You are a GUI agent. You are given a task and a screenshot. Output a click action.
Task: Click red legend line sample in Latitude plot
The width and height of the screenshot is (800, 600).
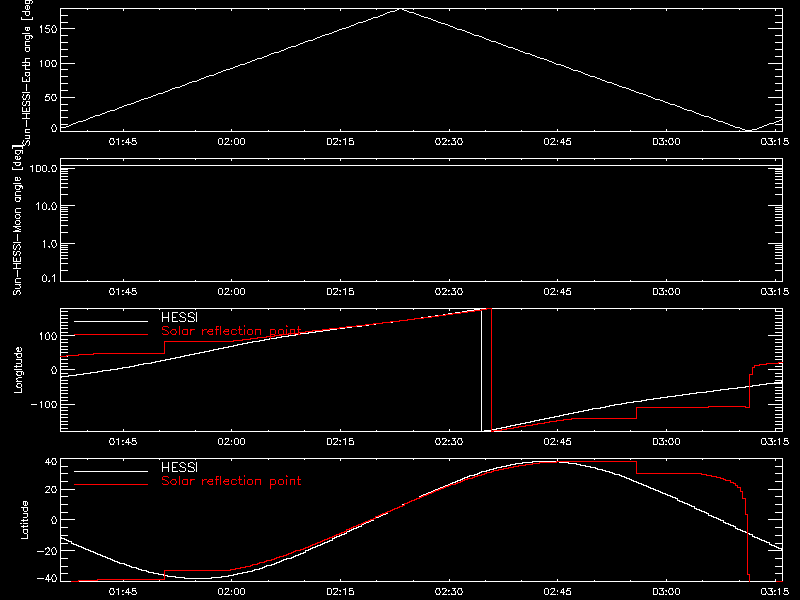(111, 485)
